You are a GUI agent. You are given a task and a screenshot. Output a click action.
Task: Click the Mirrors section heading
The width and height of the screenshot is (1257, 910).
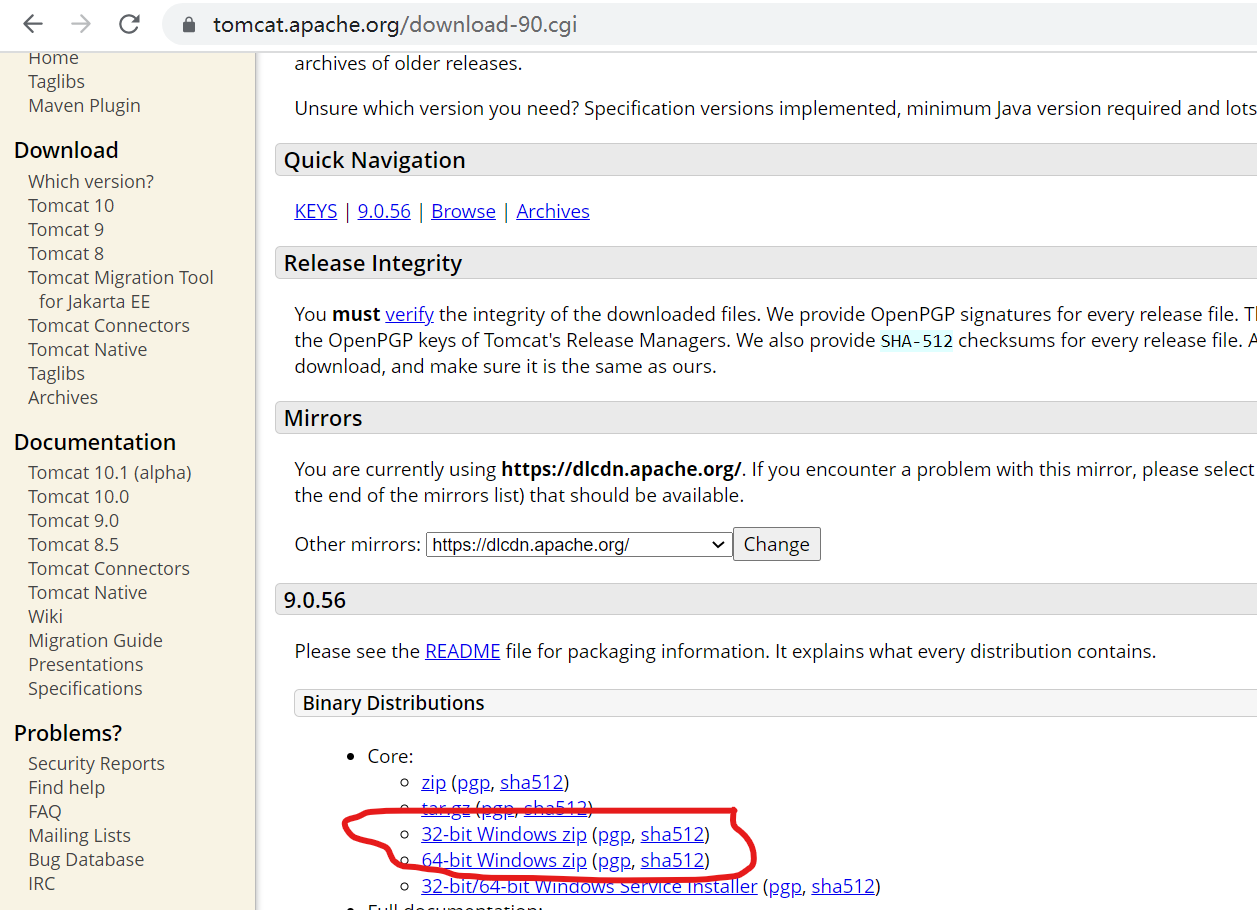coord(323,418)
